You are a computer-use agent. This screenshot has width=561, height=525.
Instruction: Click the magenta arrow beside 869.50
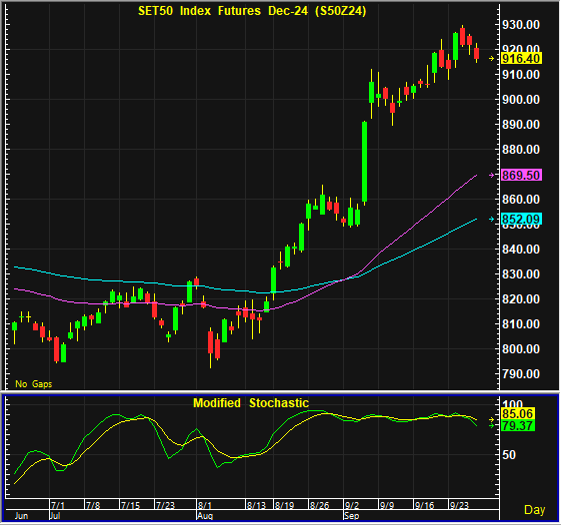click(492, 175)
